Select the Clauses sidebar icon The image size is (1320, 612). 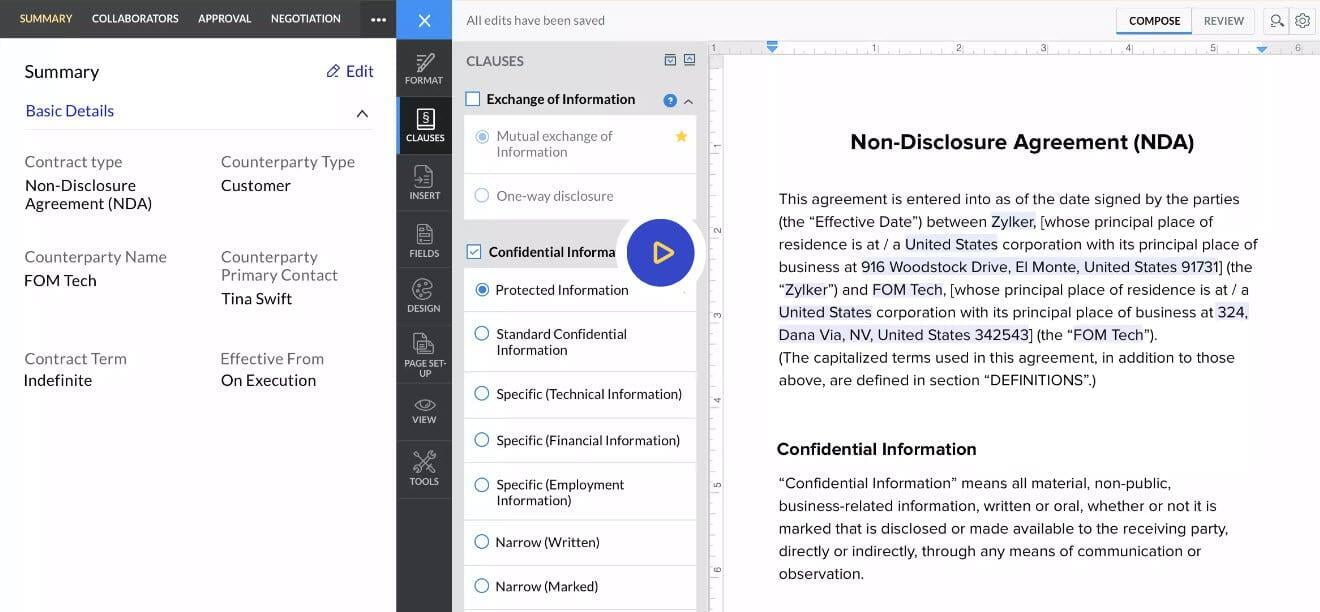point(424,125)
